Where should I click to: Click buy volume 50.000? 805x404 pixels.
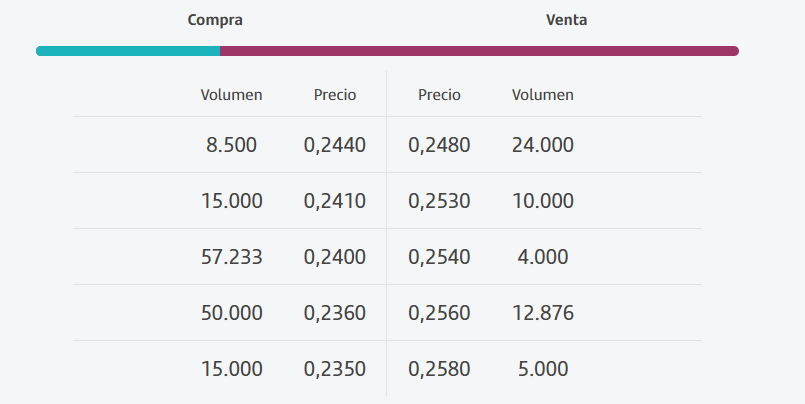tap(231, 313)
